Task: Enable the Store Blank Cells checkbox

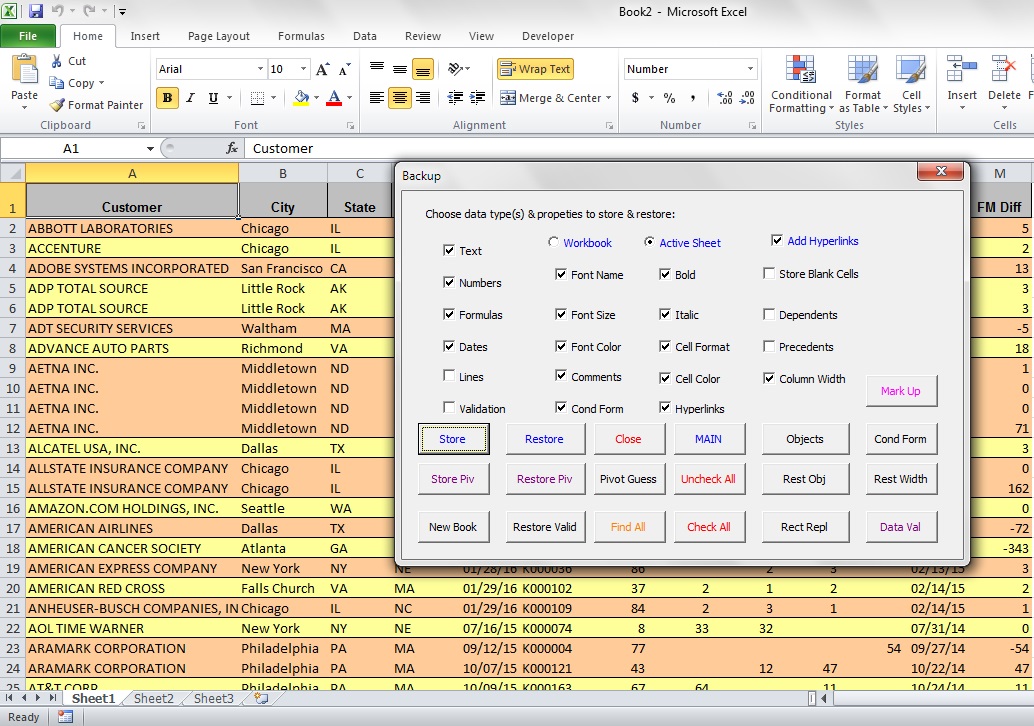Action: point(769,273)
